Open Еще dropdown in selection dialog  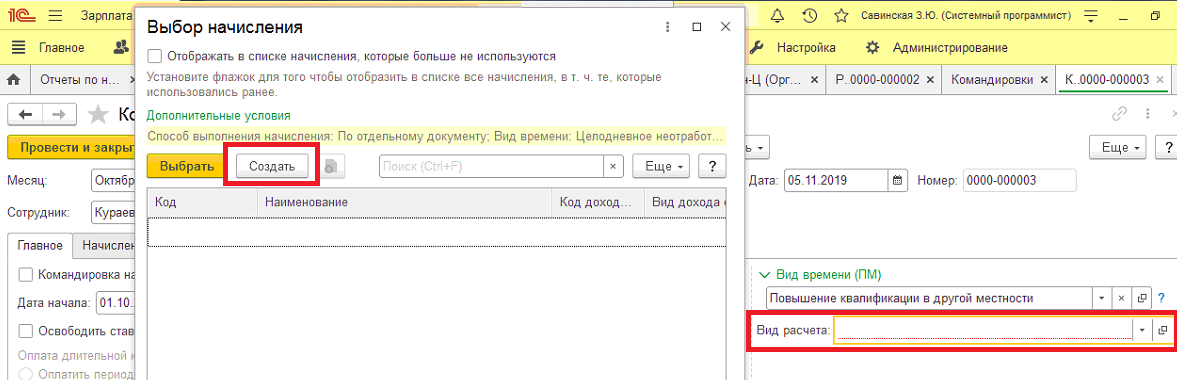click(x=661, y=166)
